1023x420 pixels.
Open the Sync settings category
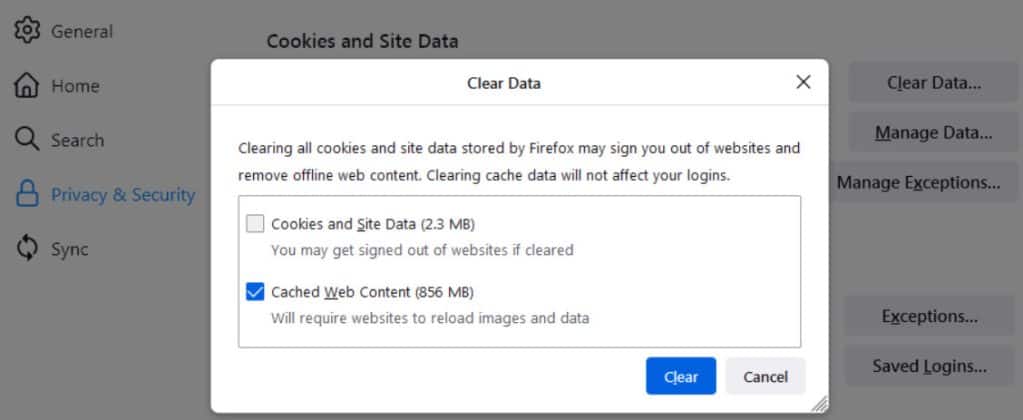(x=70, y=249)
